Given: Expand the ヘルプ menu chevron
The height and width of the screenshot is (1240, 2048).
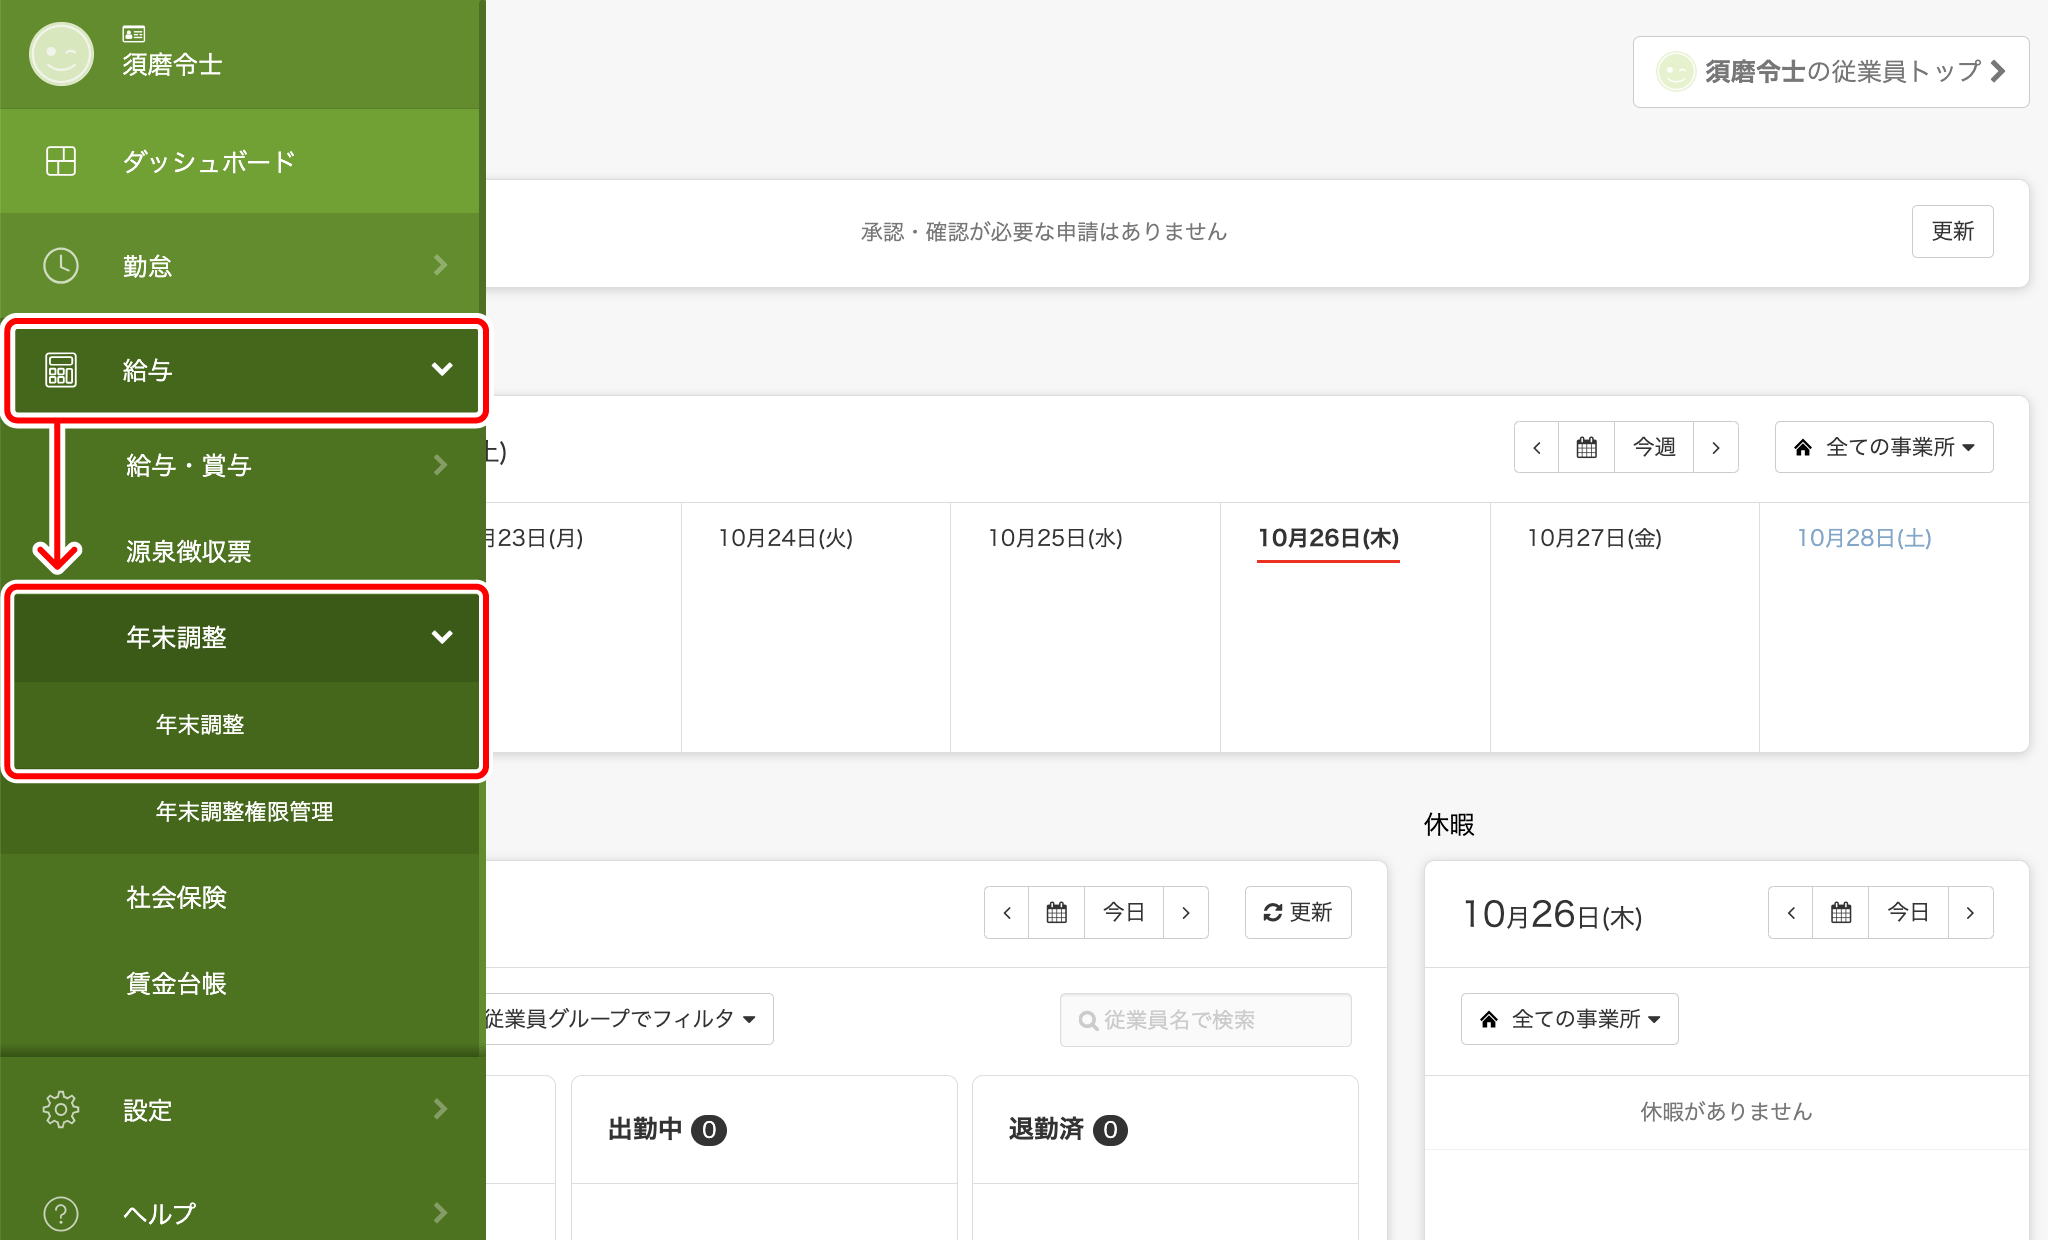Looking at the screenshot, I should click(x=441, y=1213).
